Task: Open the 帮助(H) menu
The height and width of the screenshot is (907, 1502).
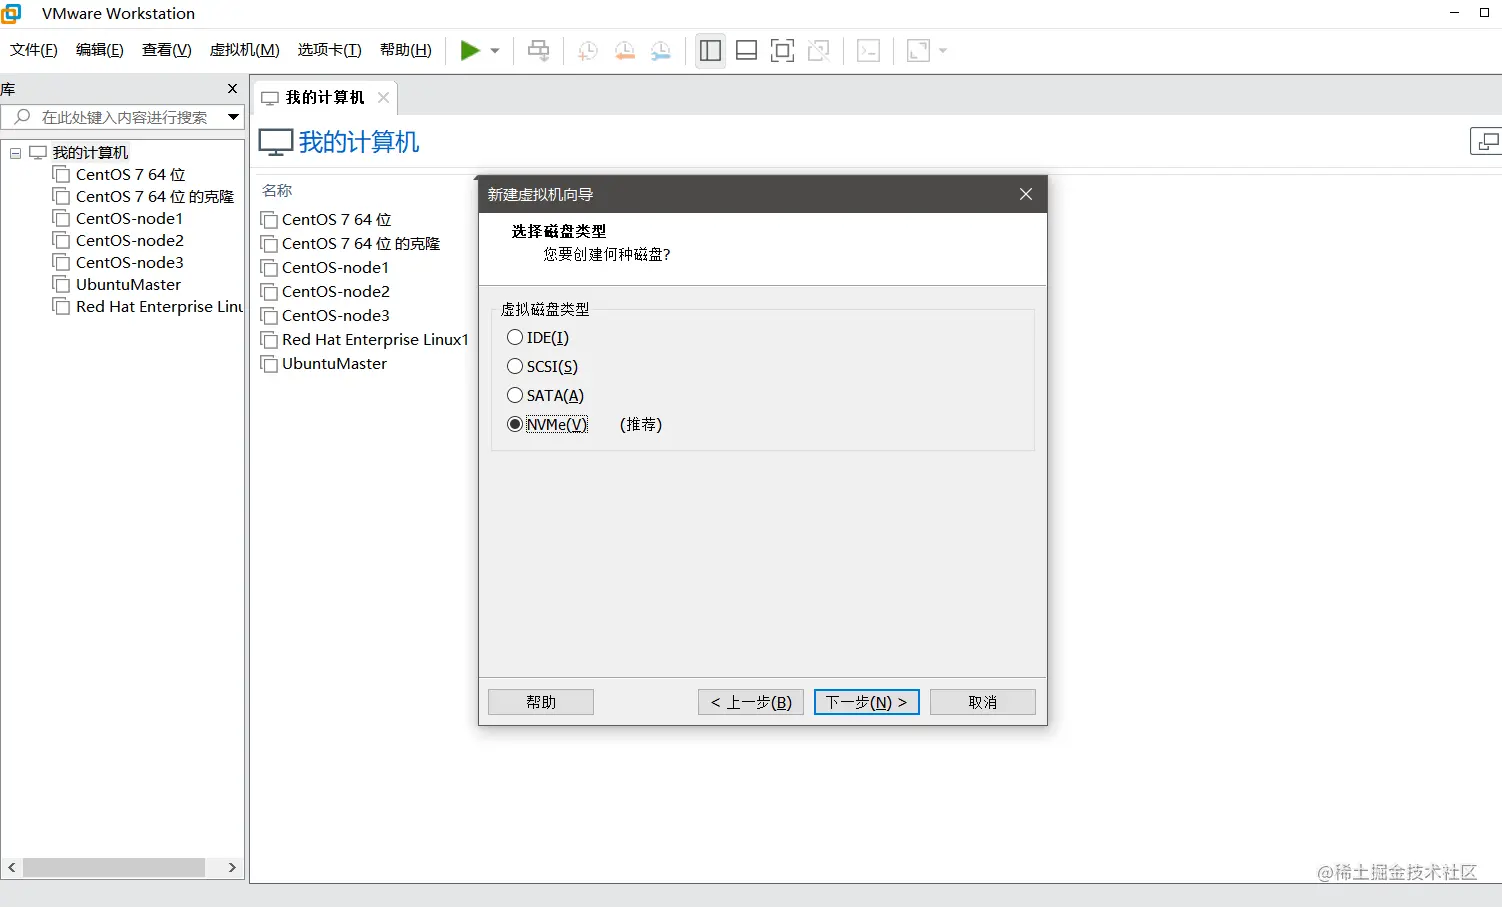Action: (406, 50)
